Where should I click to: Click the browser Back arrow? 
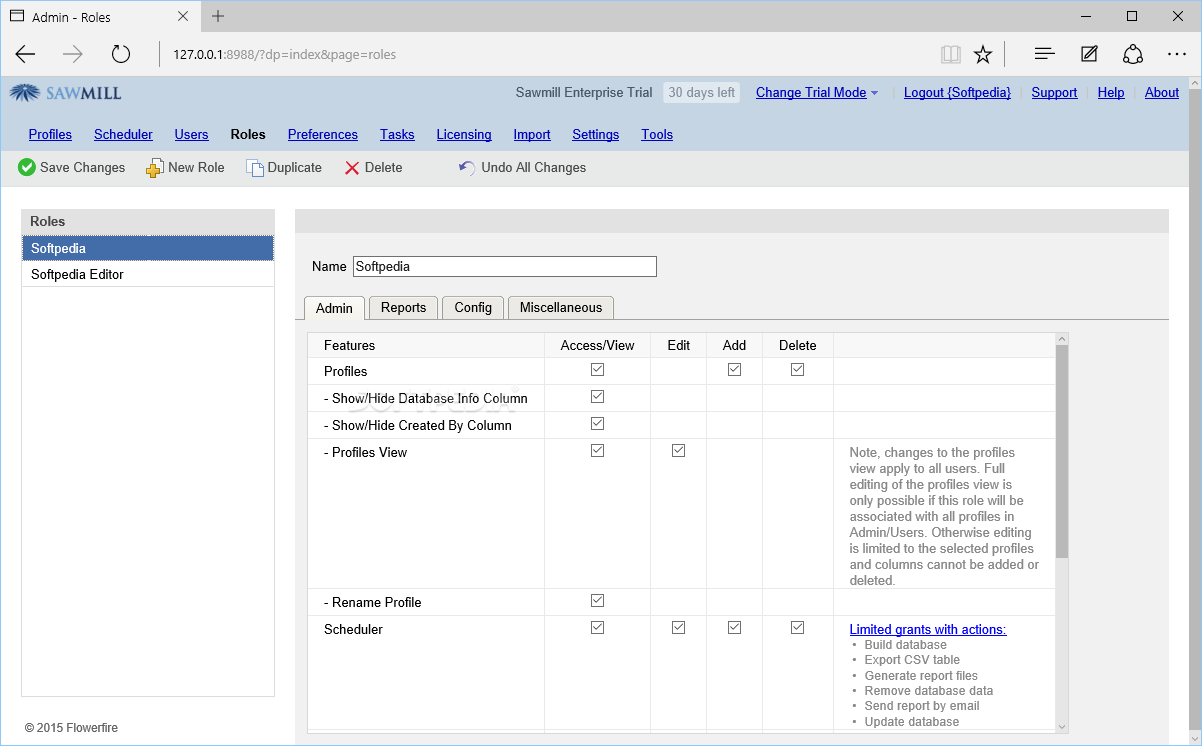(x=25, y=54)
